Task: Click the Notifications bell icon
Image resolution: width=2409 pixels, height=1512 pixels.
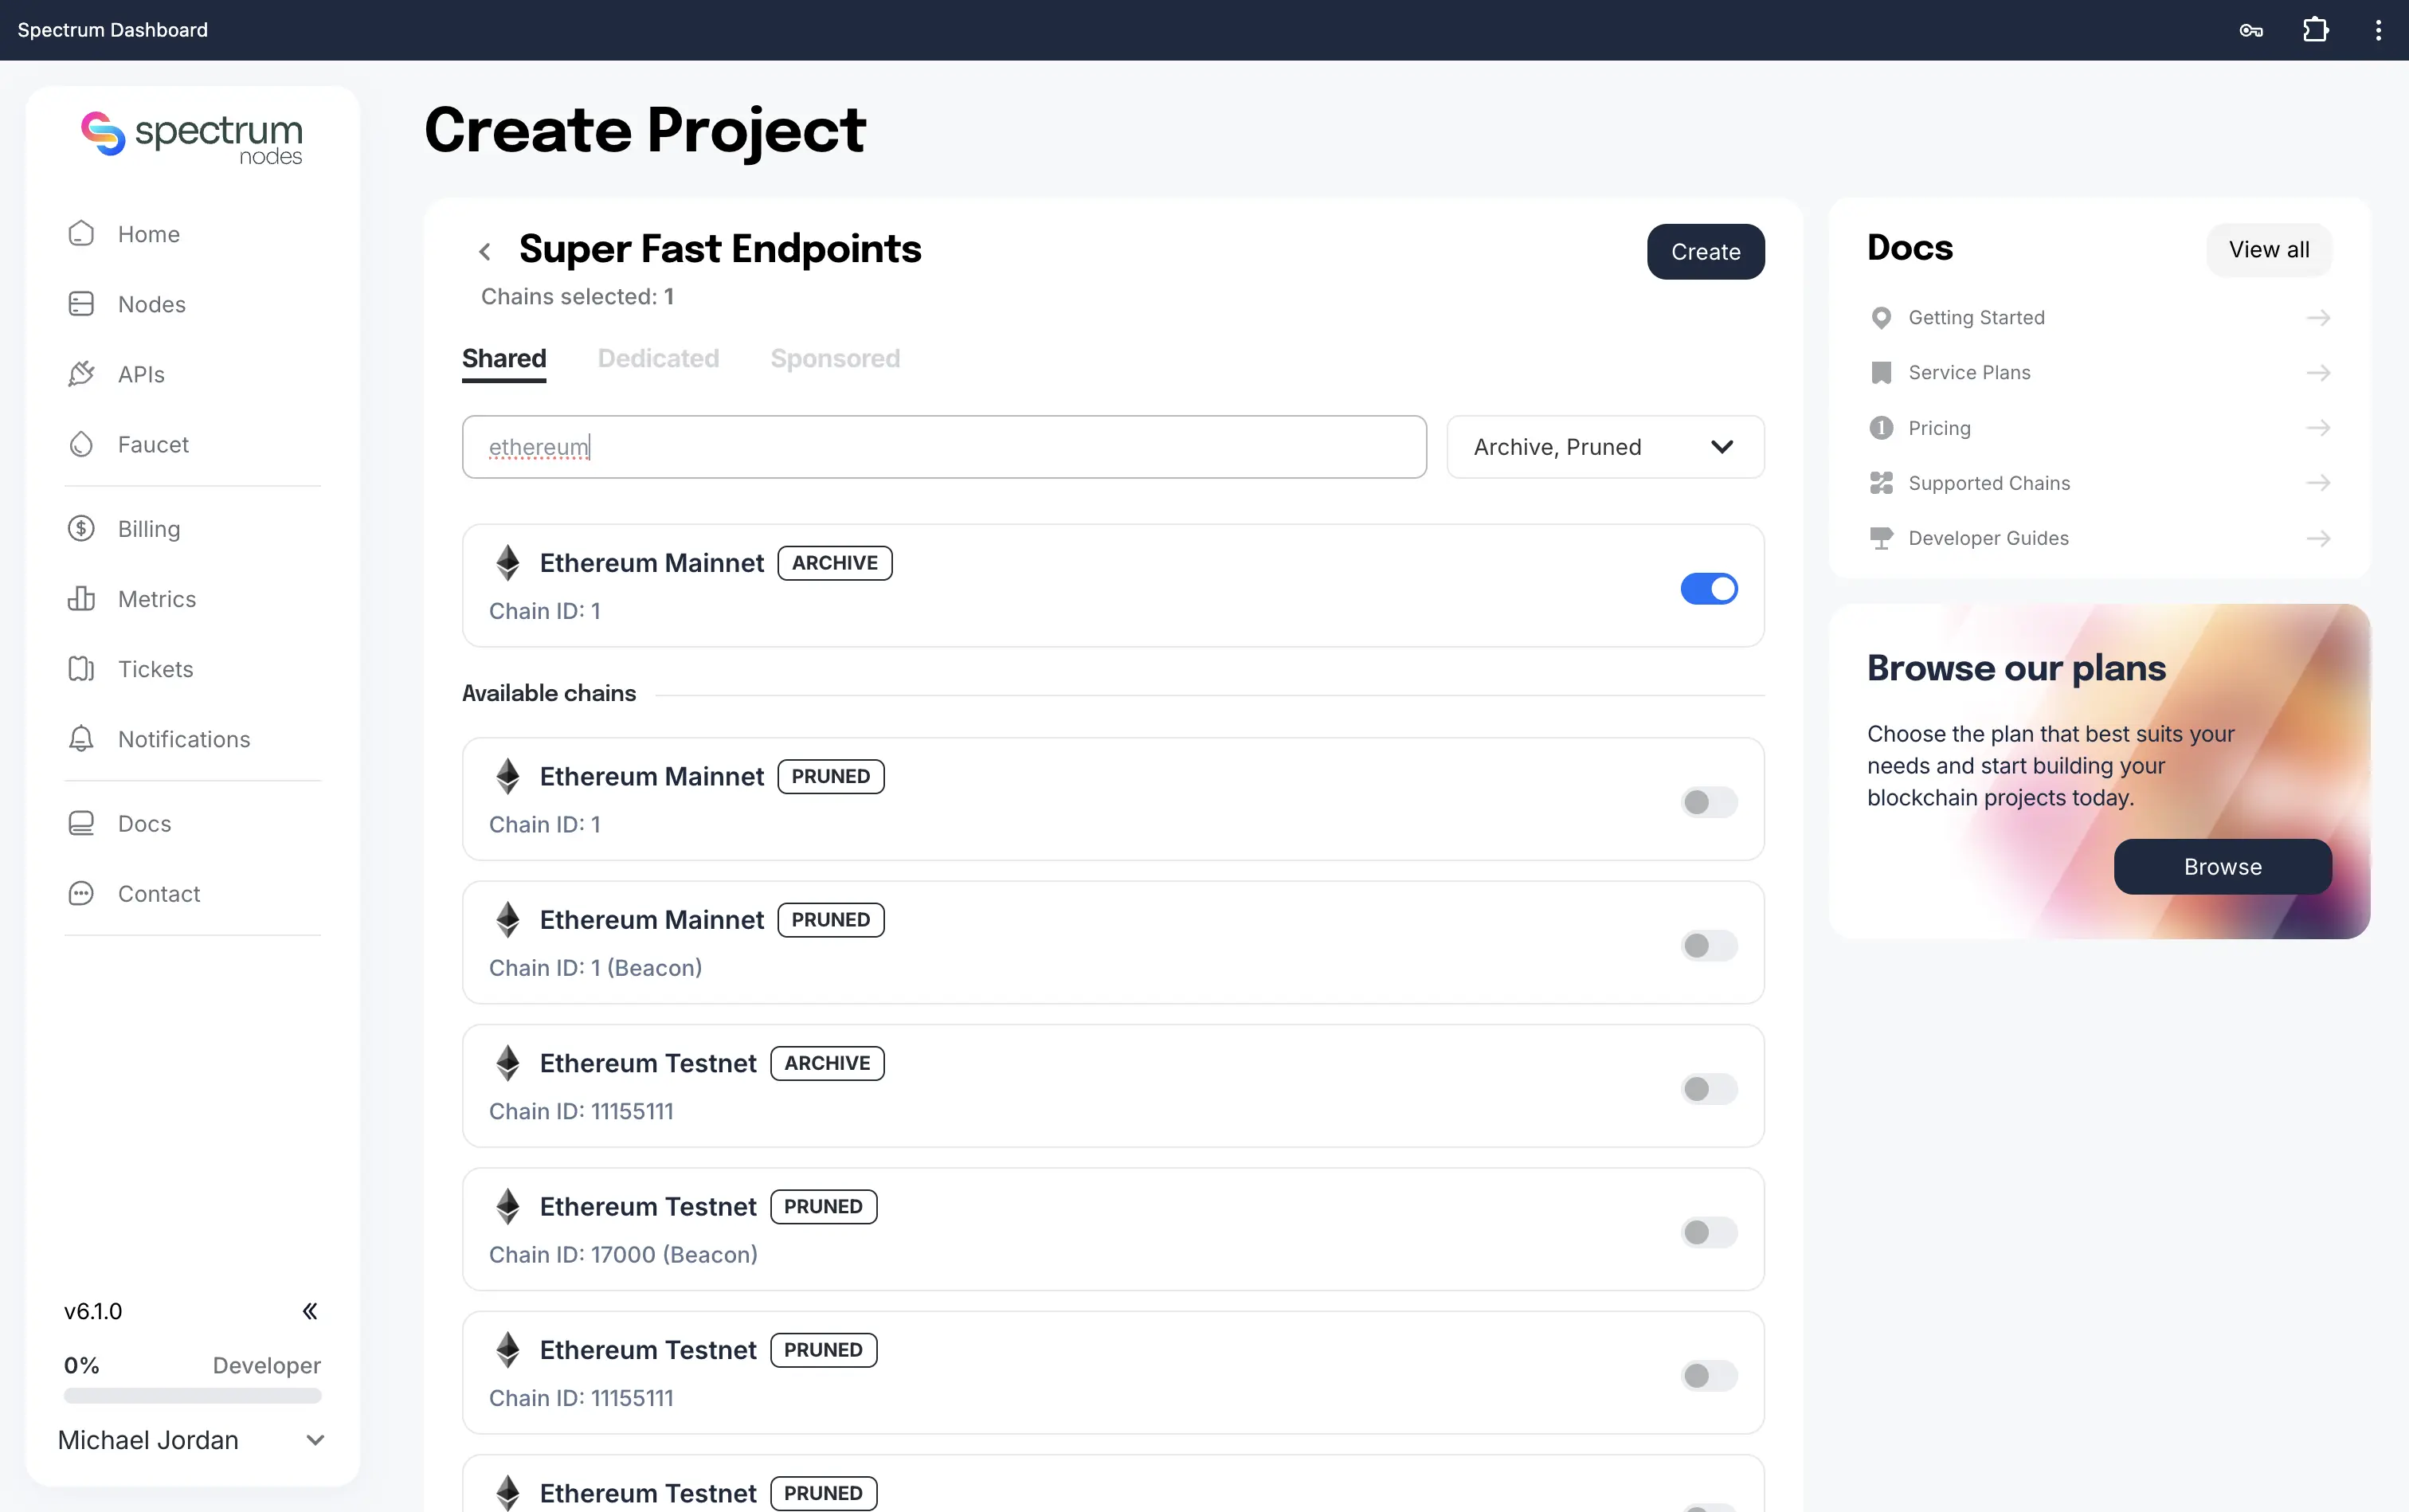Action: [81, 739]
